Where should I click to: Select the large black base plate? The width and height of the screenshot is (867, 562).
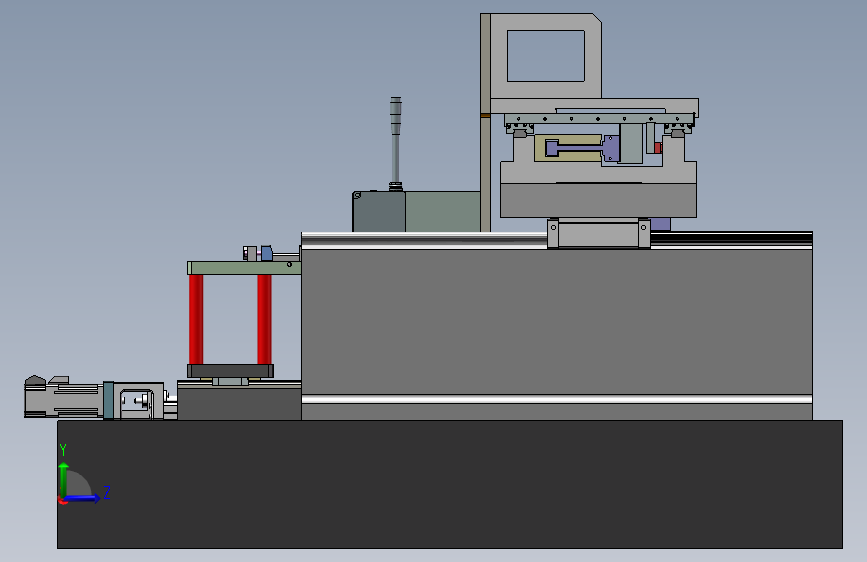pyautogui.click(x=450, y=485)
